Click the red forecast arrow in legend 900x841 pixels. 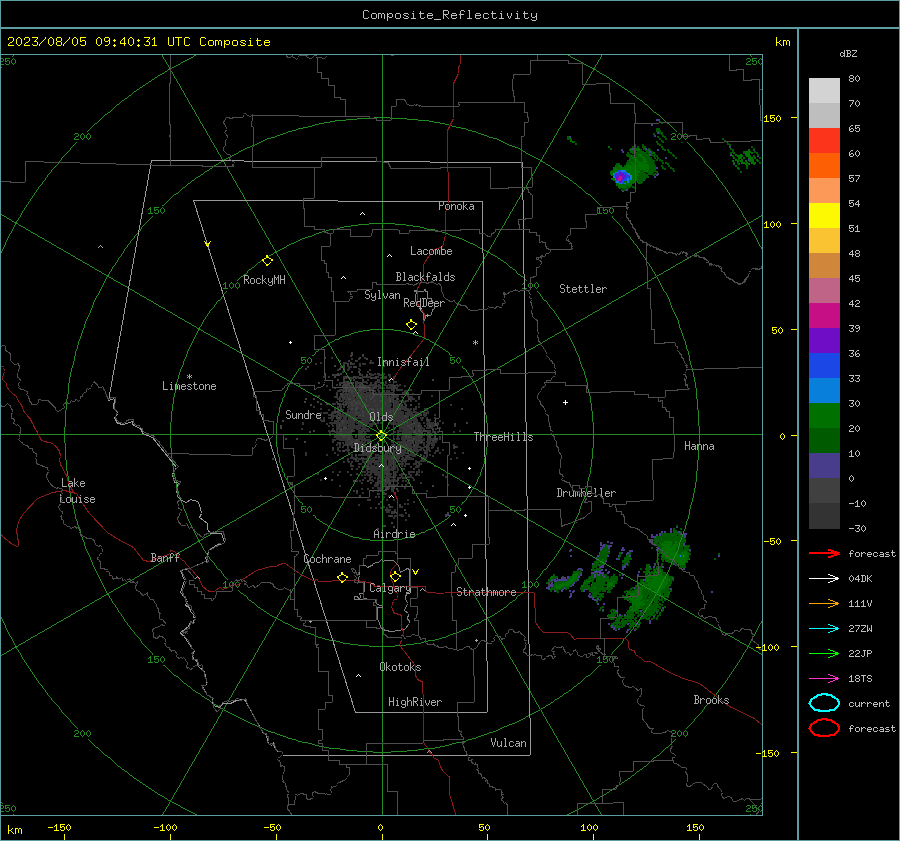pyautogui.click(x=824, y=553)
